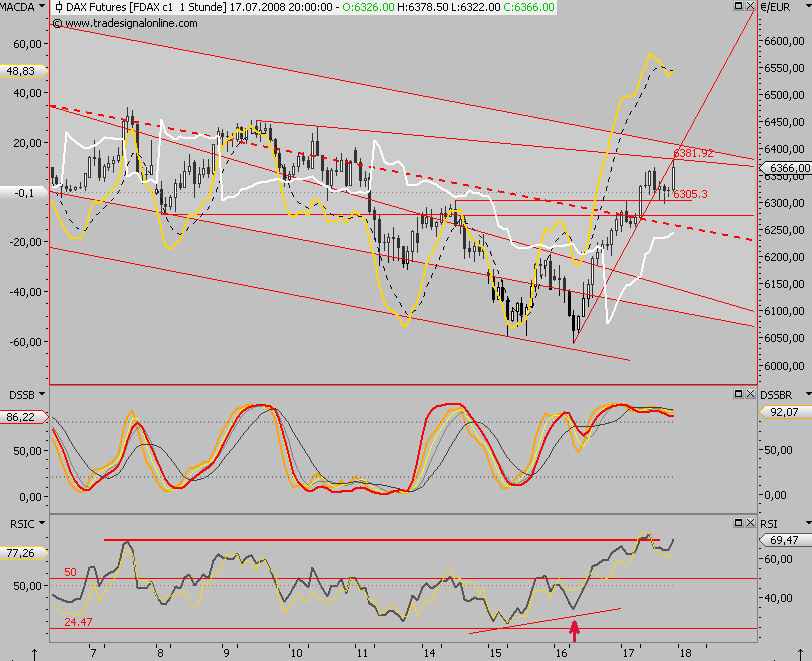This screenshot has width=812, height=661.
Task: Click the chart title DAX Futures [FDAX c1 1 Stunde]
Action: (x=146, y=7)
